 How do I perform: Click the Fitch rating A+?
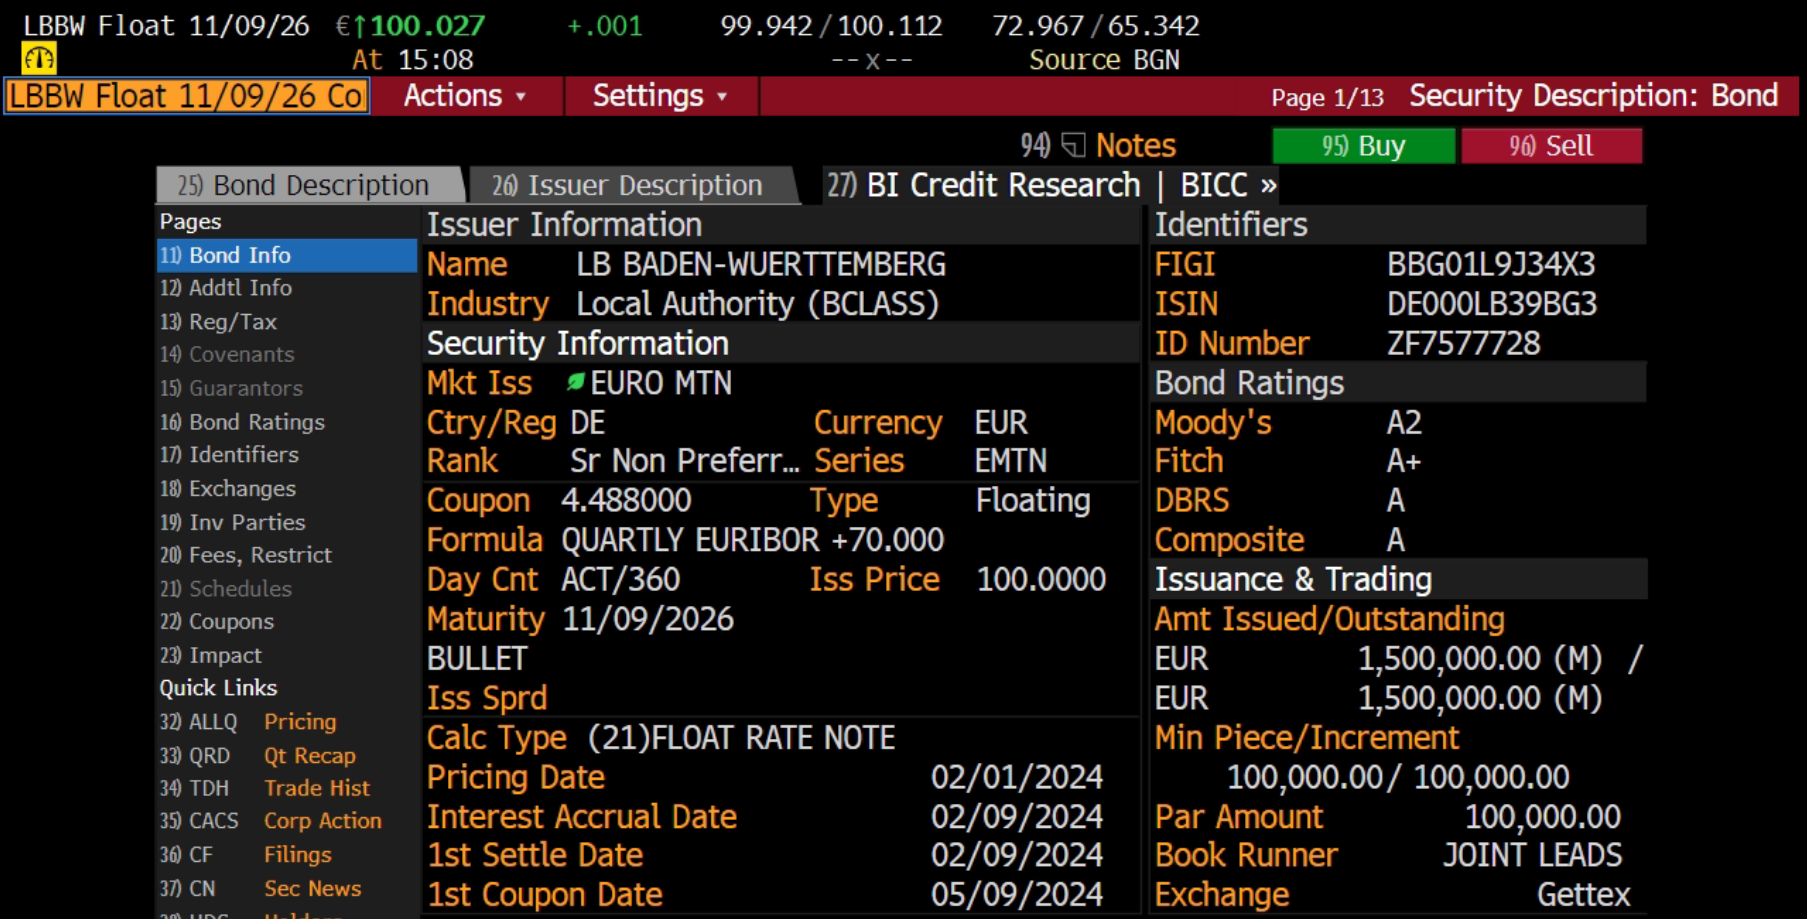click(1404, 461)
